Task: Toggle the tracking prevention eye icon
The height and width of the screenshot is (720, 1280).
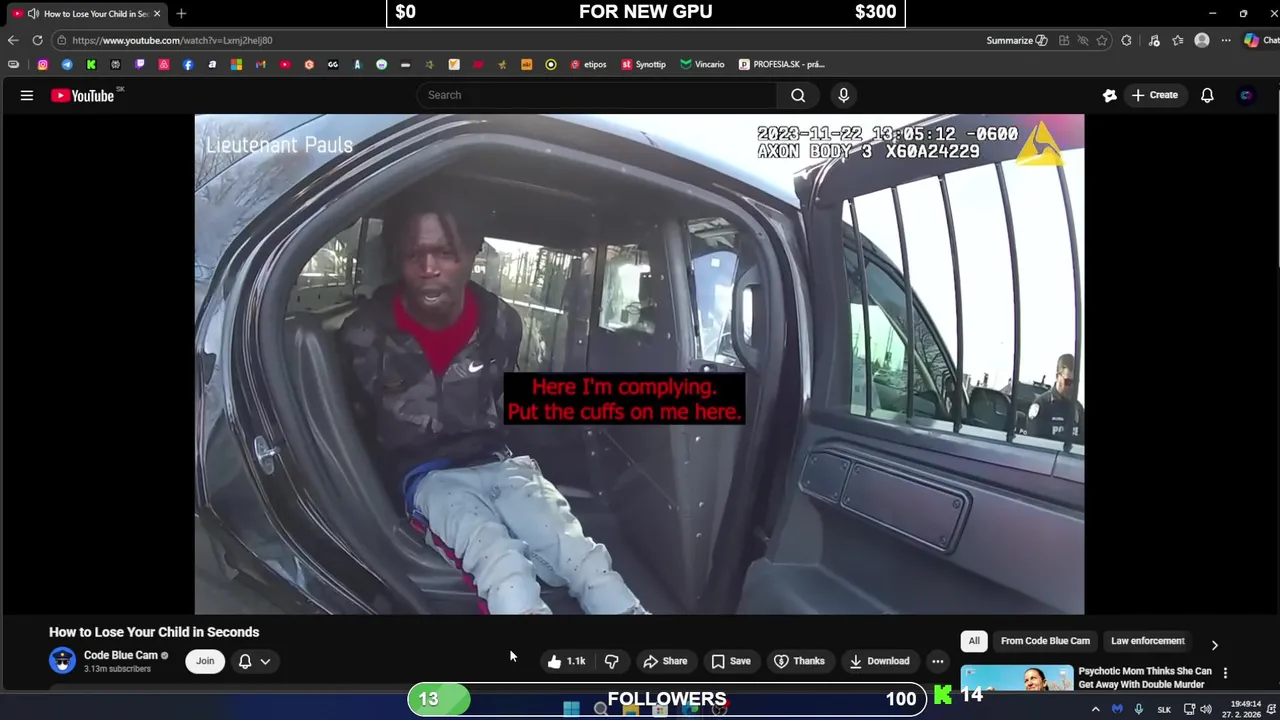Action: [1083, 40]
